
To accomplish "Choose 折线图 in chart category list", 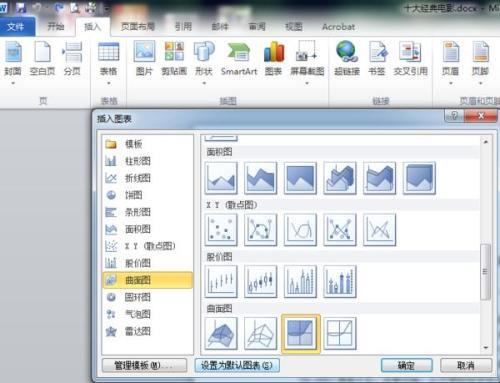I will pos(148,178).
